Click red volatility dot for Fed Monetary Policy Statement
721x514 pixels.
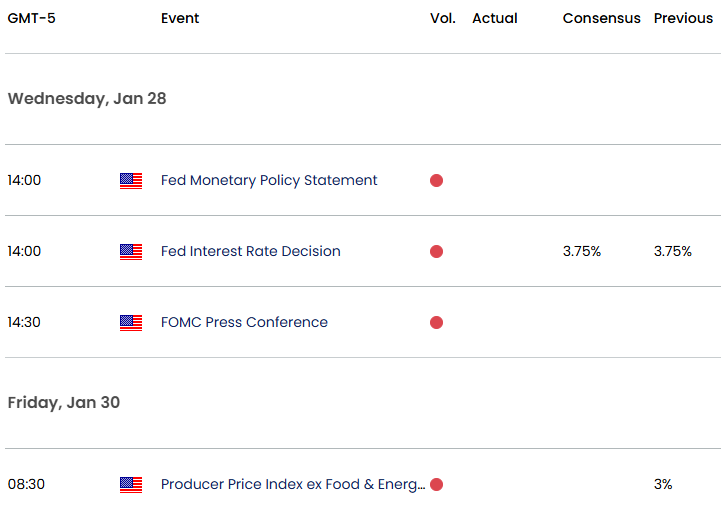[436, 181]
